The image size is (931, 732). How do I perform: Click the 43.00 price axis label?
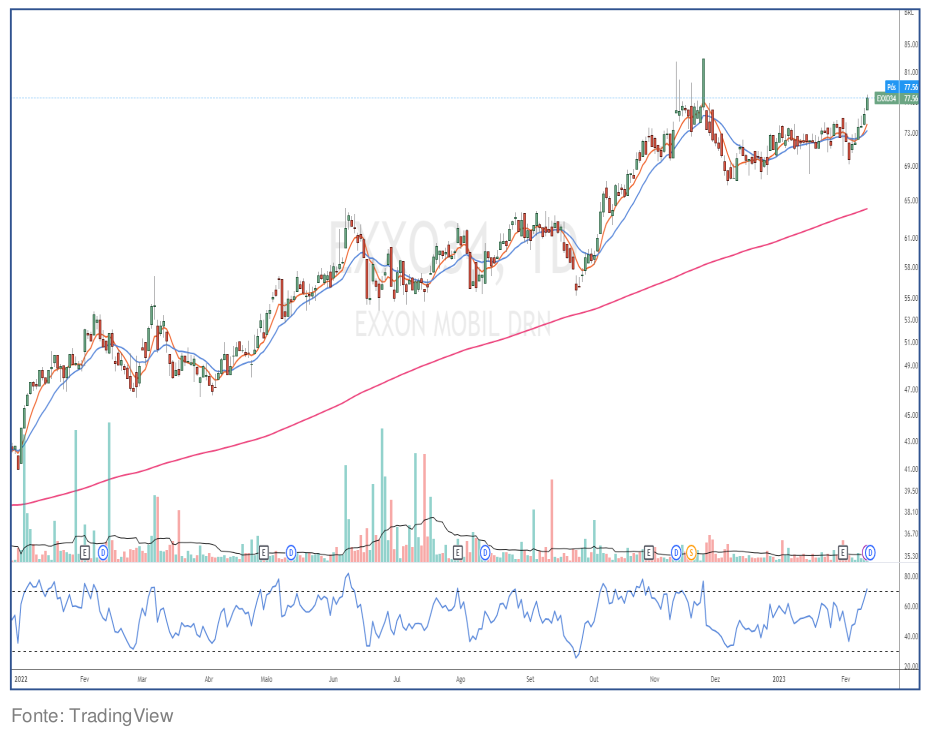[x=911, y=441]
